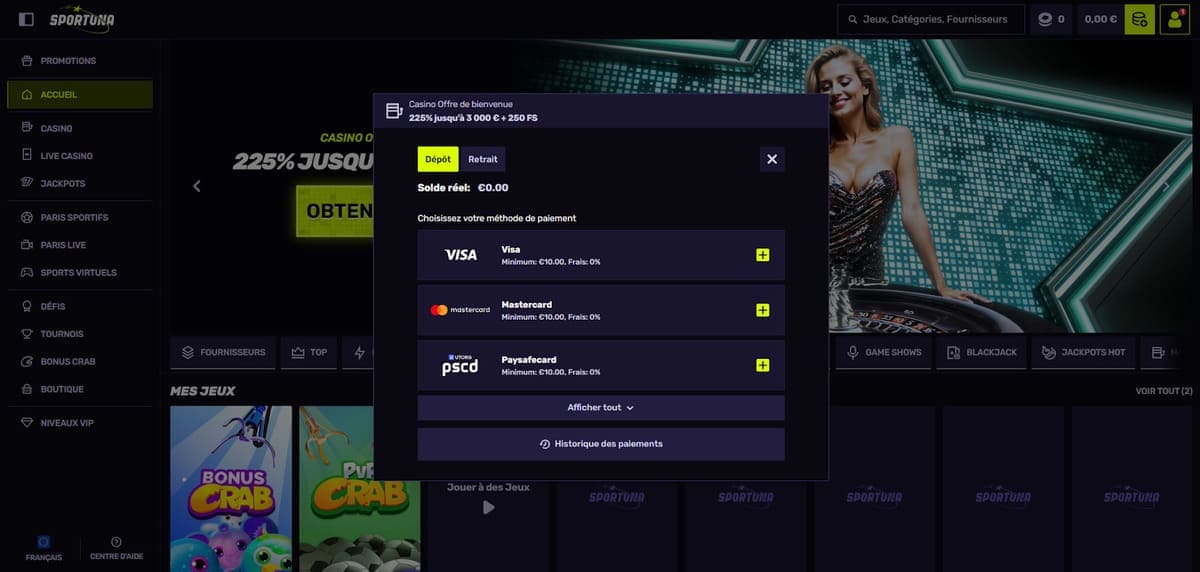Expand the Mastercard payment method

(763, 311)
